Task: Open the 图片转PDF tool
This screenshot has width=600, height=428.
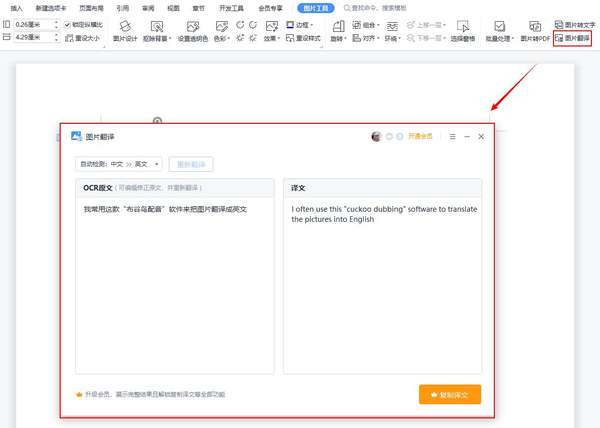Action: pyautogui.click(x=534, y=30)
